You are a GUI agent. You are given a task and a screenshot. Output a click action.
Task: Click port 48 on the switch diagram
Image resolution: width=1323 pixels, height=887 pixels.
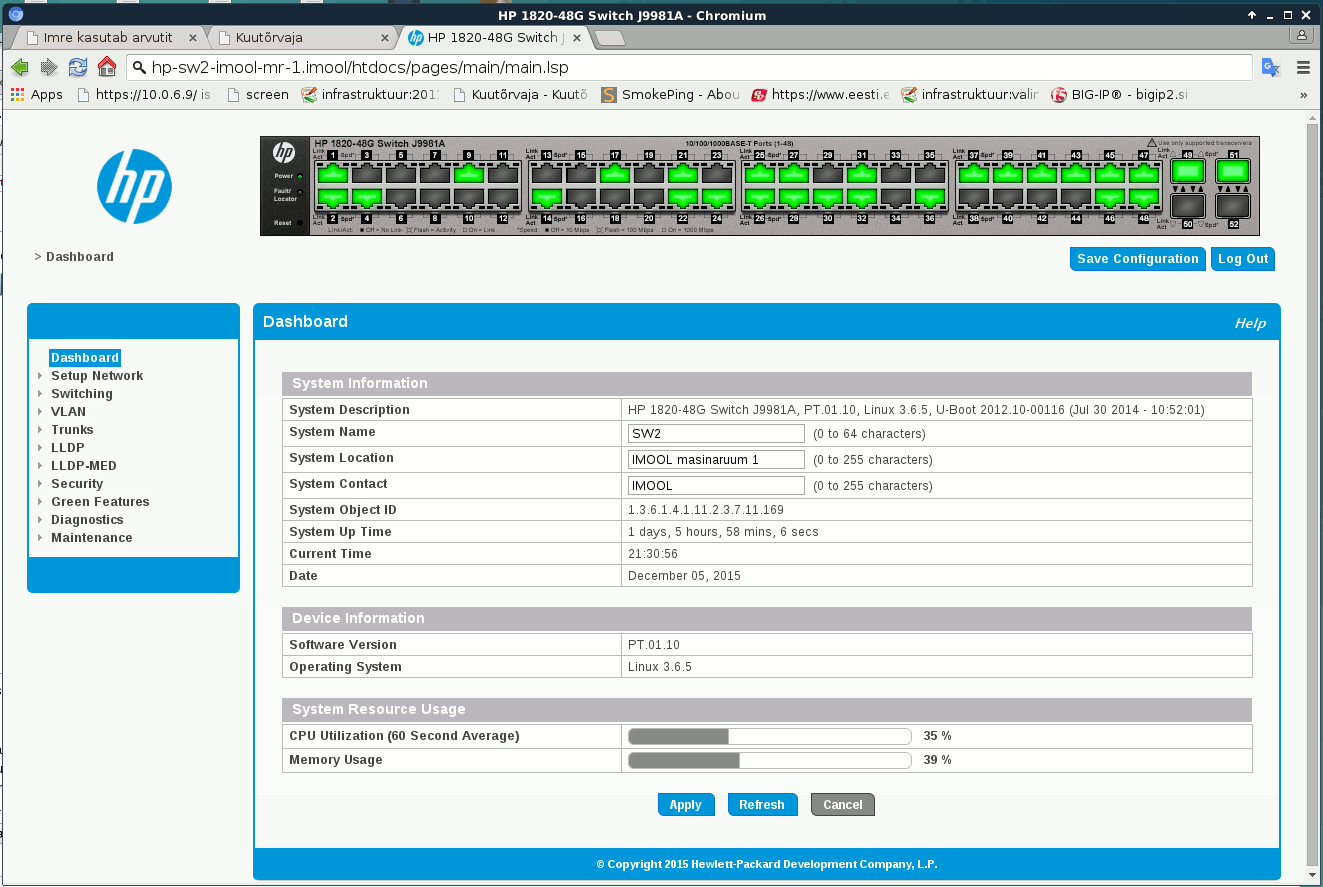coord(1144,197)
